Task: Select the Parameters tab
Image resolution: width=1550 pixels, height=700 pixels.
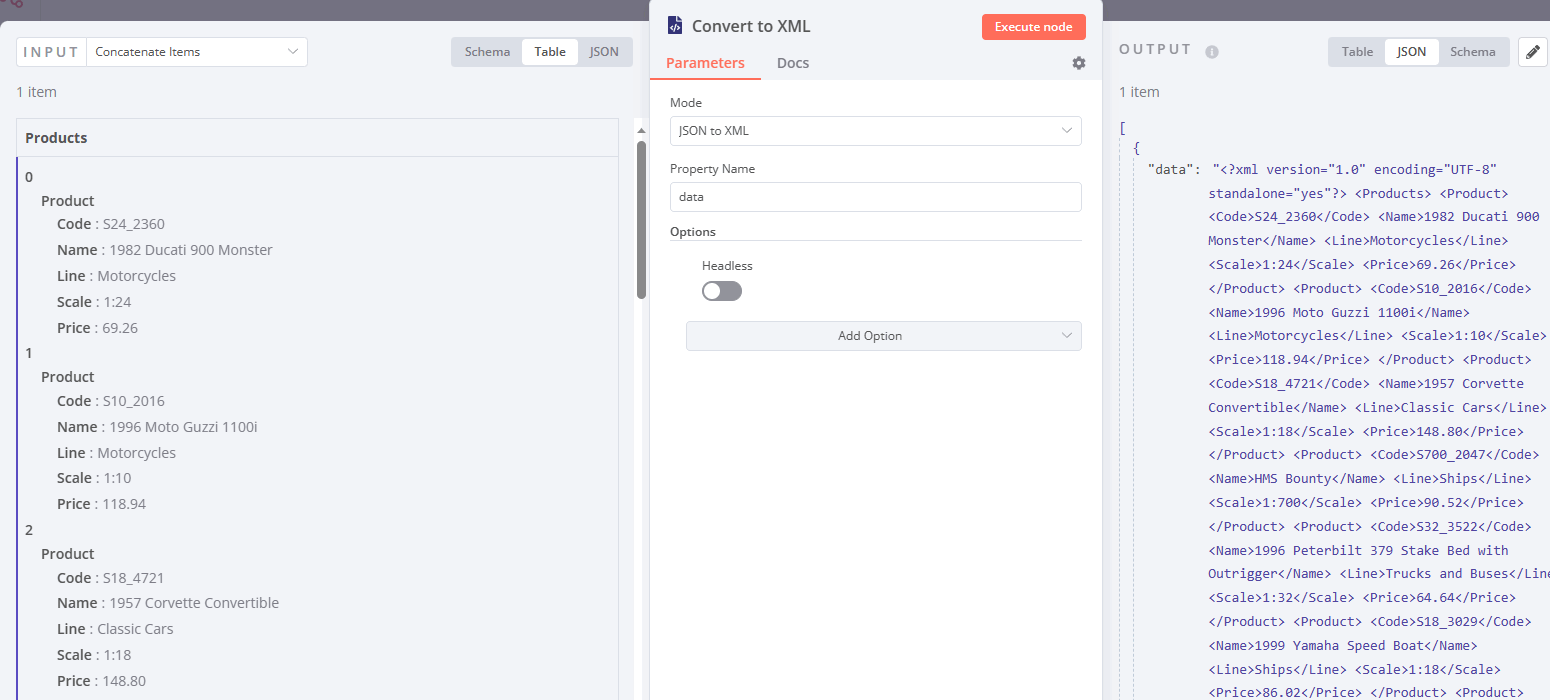Action: tap(705, 62)
